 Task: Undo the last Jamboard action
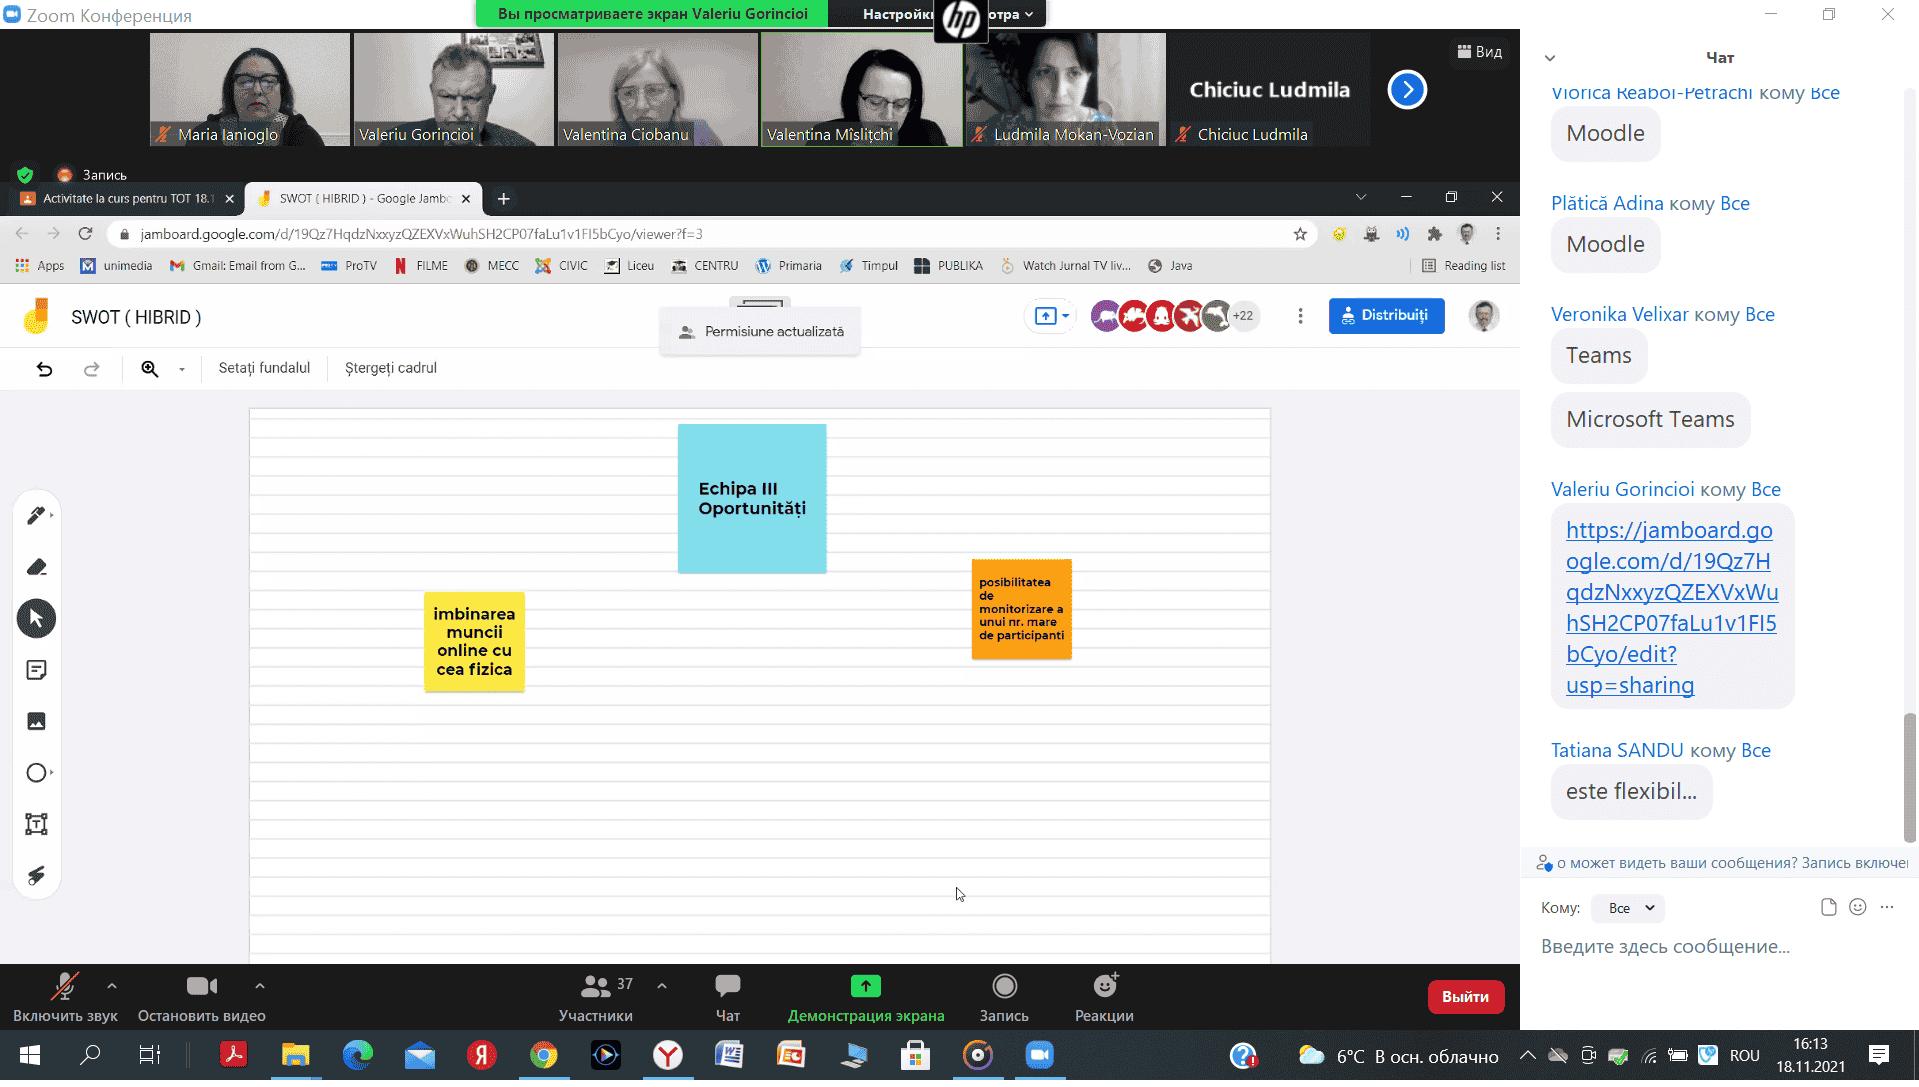tap(44, 369)
